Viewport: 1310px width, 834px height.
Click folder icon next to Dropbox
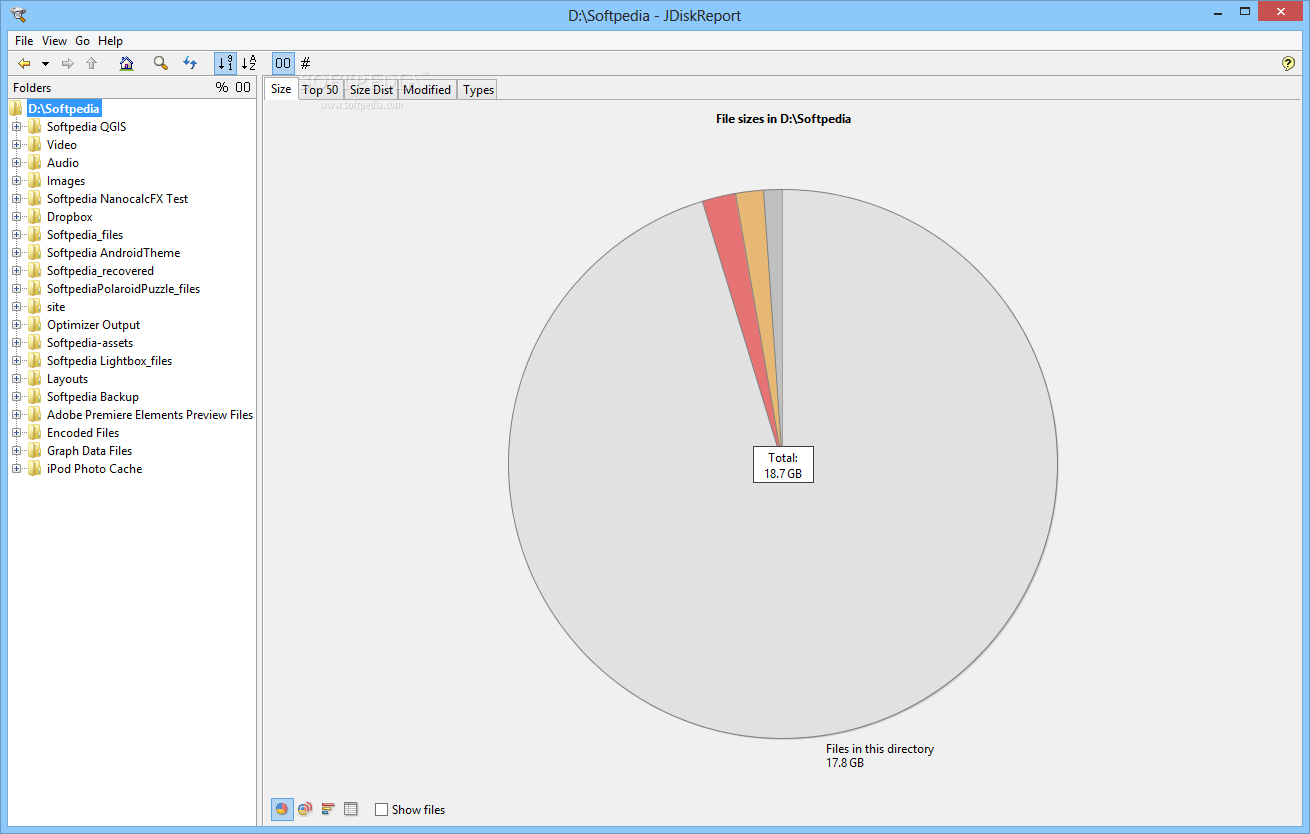(x=35, y=217)
